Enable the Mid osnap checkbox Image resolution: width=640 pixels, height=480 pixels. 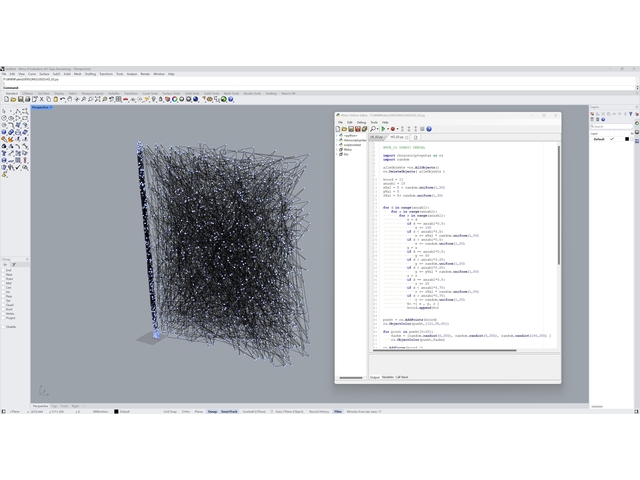click(x=4, y=283)
